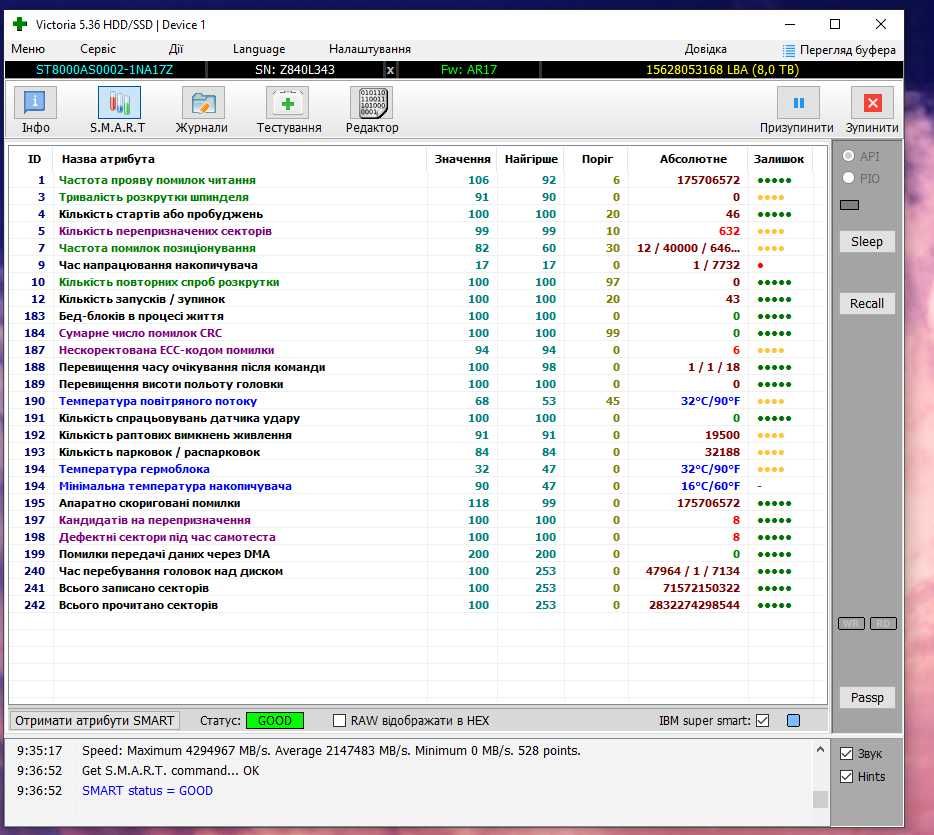
Task: Click the Sleep button
Action: (867, 242)
